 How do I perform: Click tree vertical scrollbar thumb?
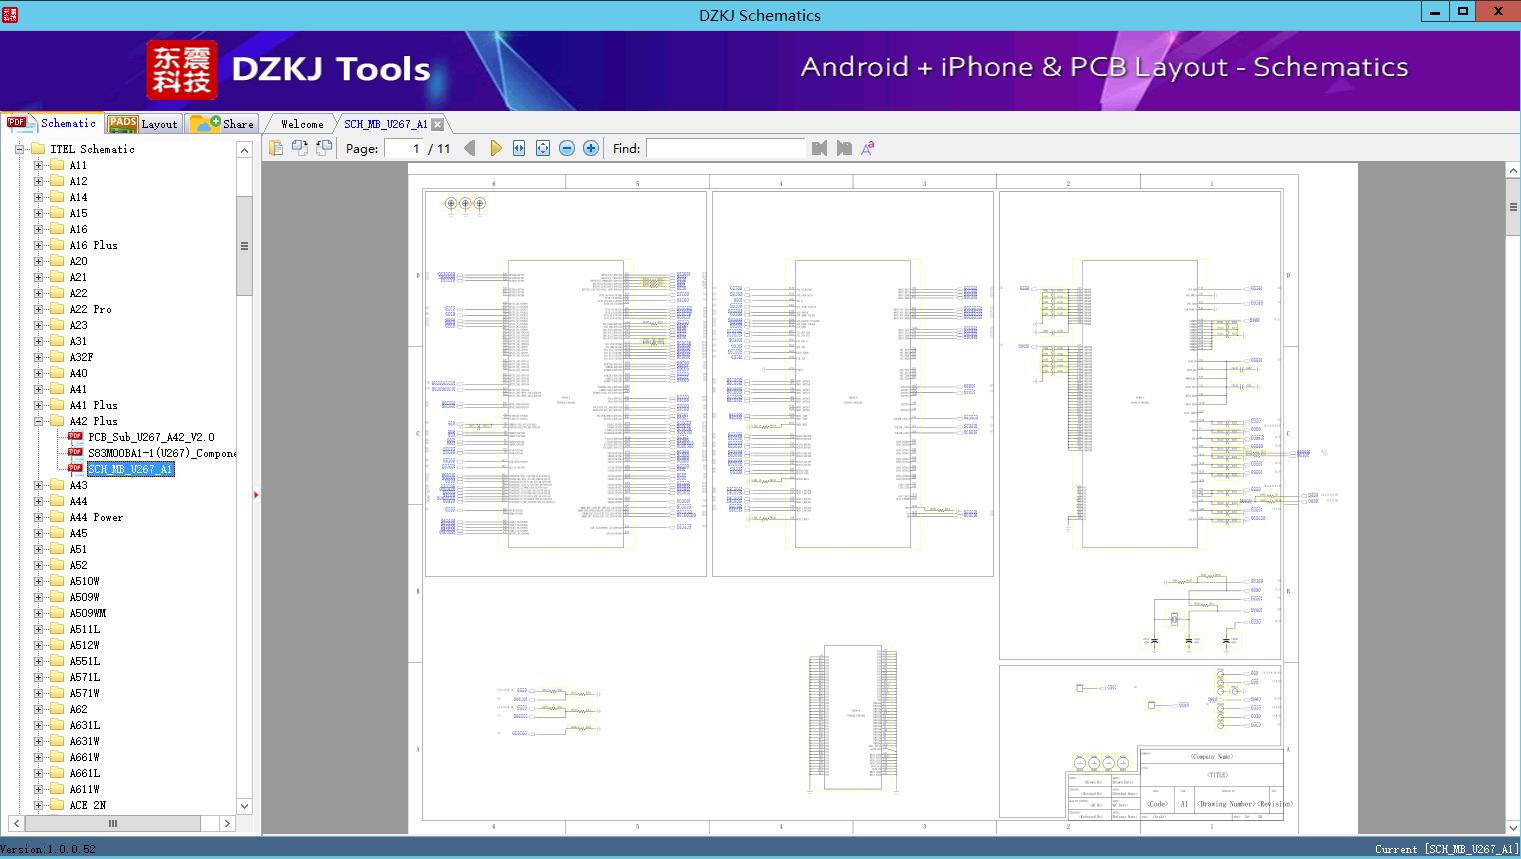244,246
